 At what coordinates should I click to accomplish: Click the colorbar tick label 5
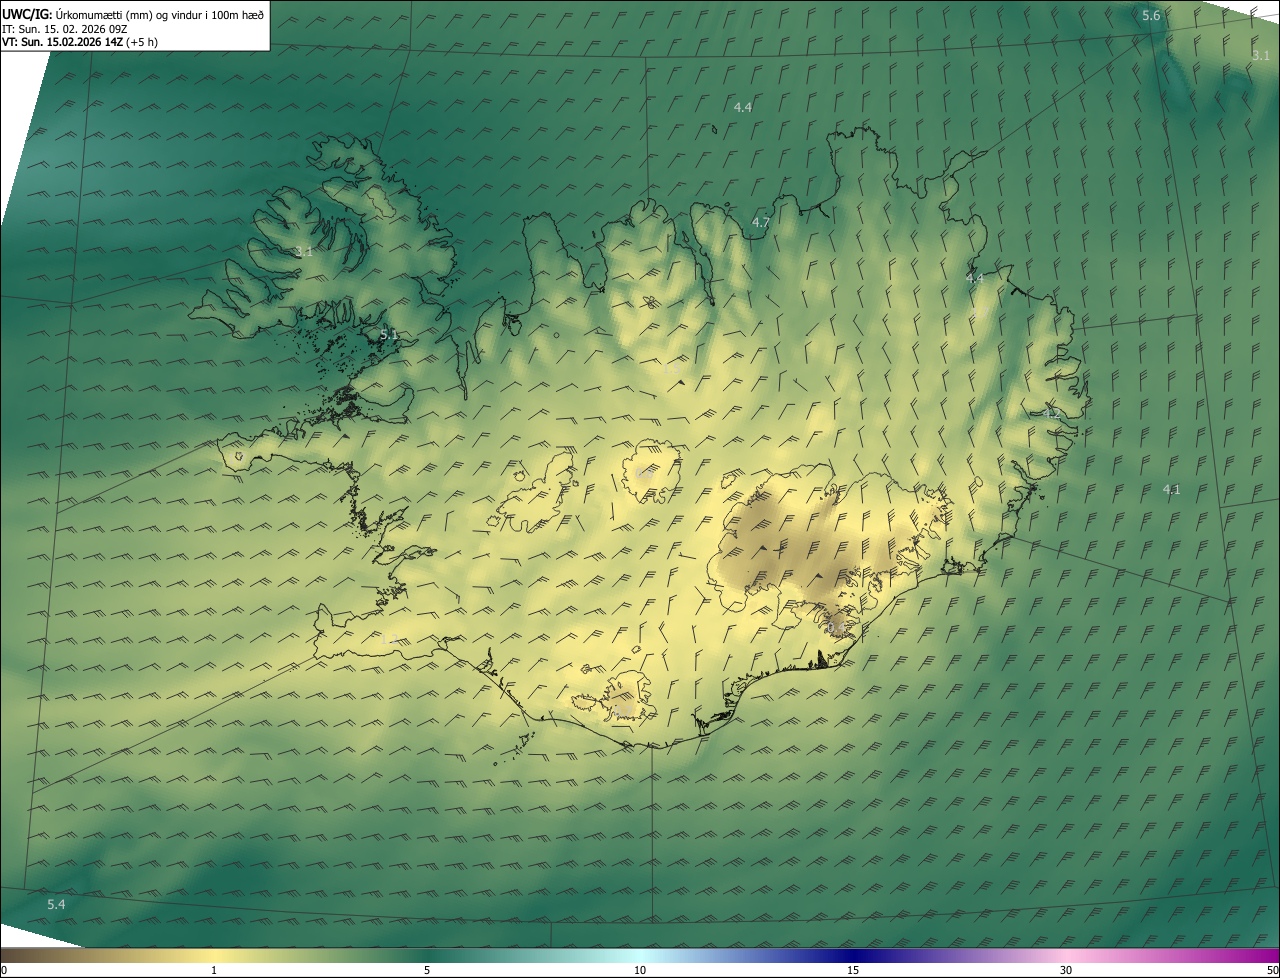point(427,970)
